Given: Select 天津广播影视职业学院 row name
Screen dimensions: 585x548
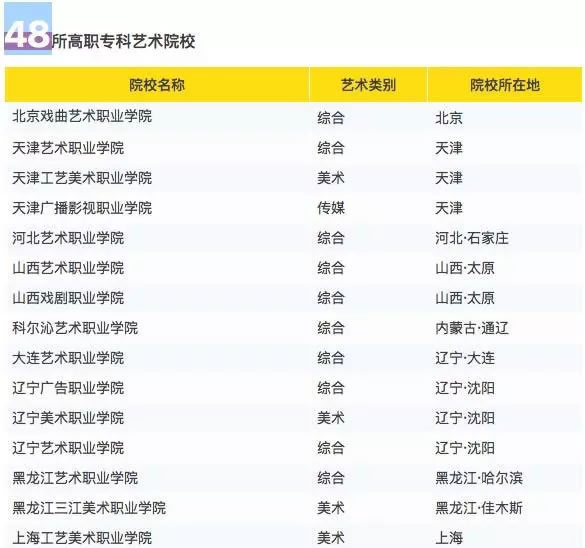Looking at the screenshot, I should click(x=82, y=208).
